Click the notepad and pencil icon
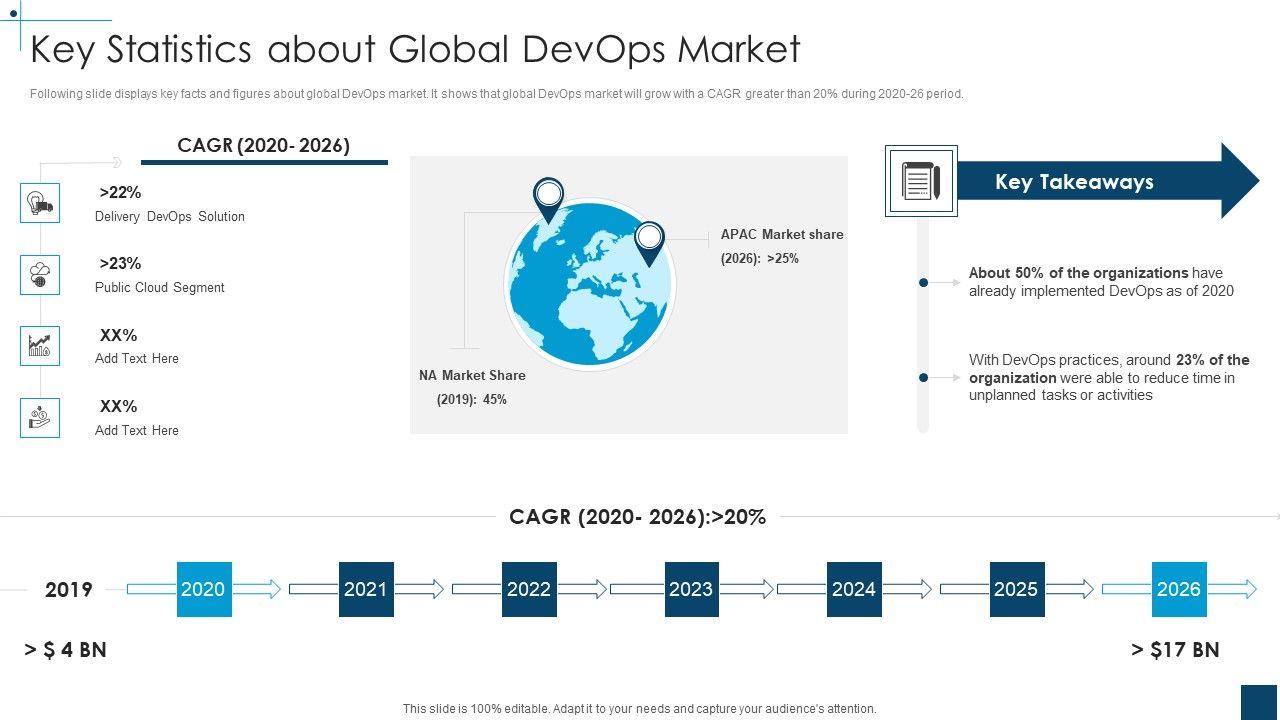This screenshot has height=720, width=1280. click(x=921, y=181)
